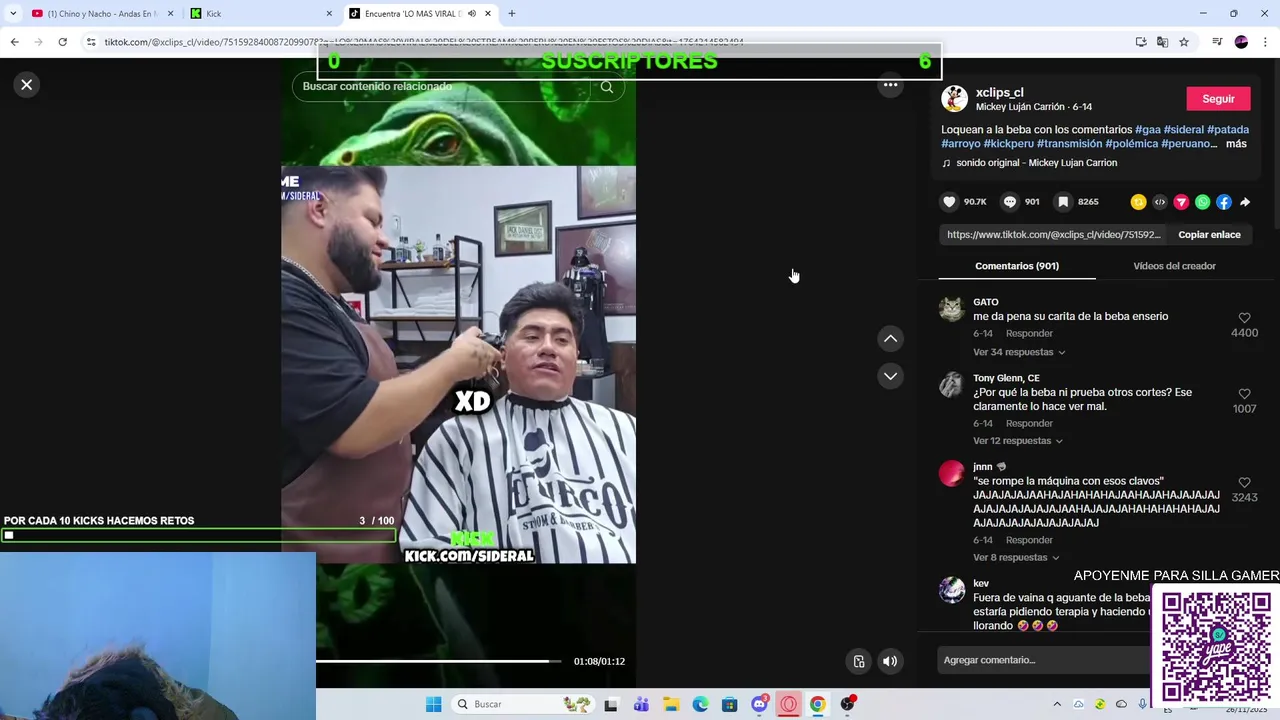Bookmark this page with star
The height and width of the screenshot is (720, 1280).
[x=1184, y=42]
